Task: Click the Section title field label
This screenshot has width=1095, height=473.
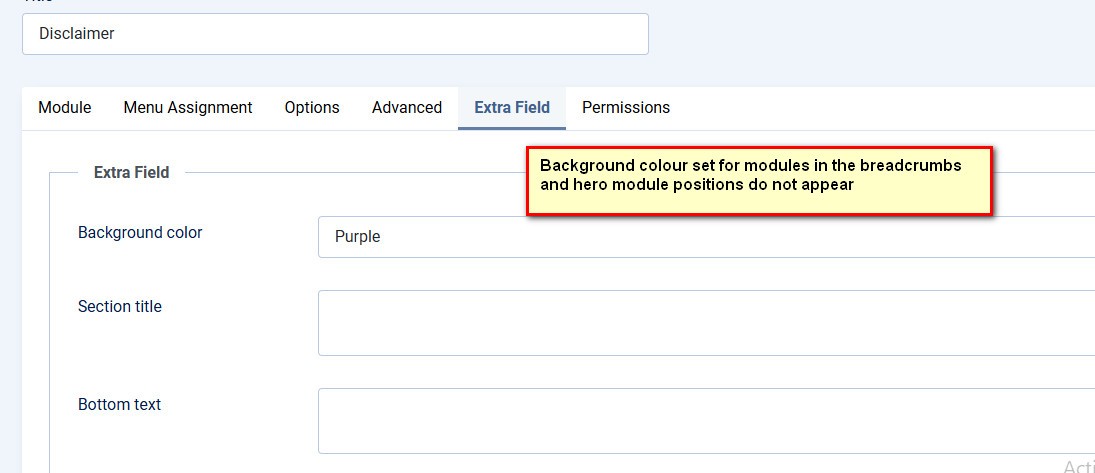Action: tap(120, 307)
